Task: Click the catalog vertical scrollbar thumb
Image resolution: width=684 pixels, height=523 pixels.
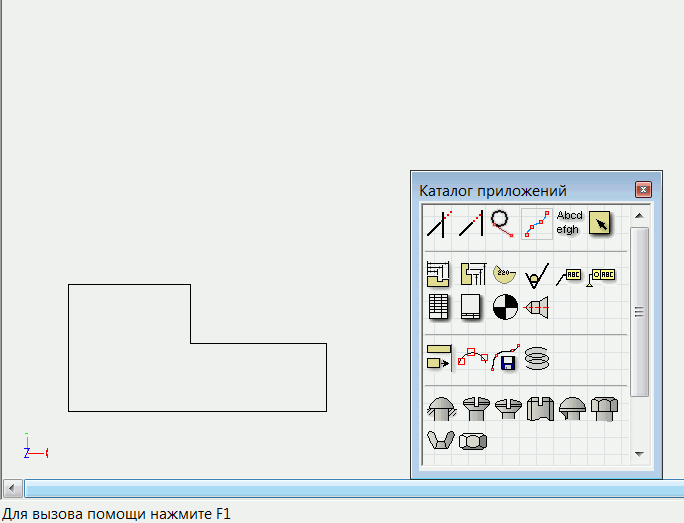Action: pyautogui.click(x=640, y=312)
